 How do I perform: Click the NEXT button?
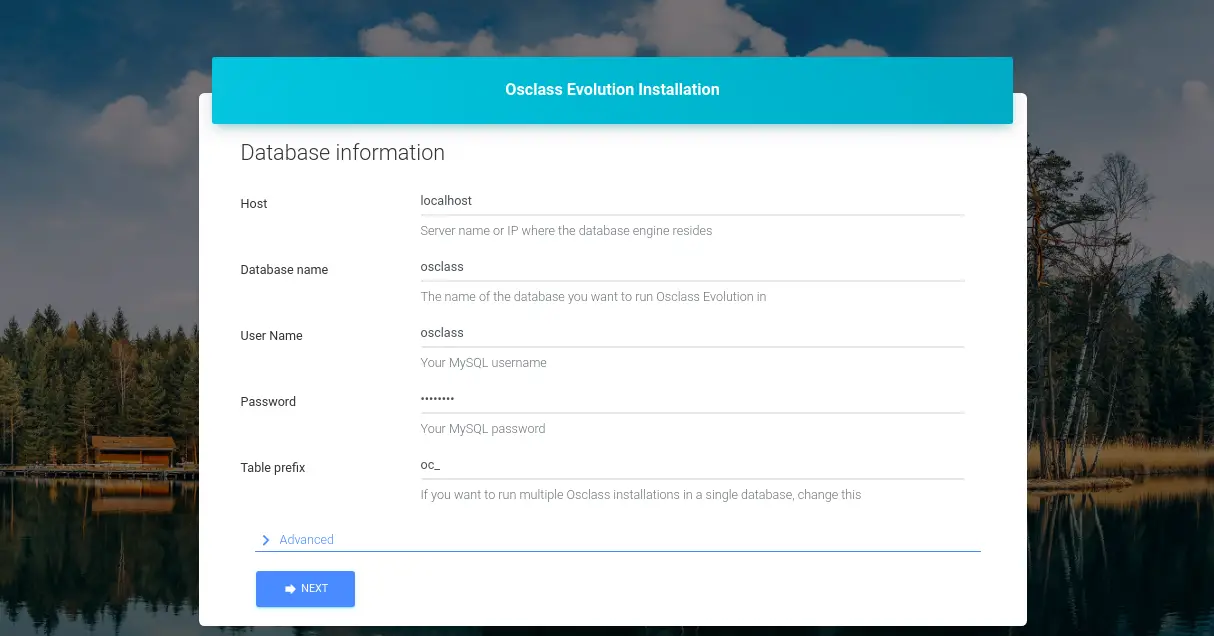(305, 589)
